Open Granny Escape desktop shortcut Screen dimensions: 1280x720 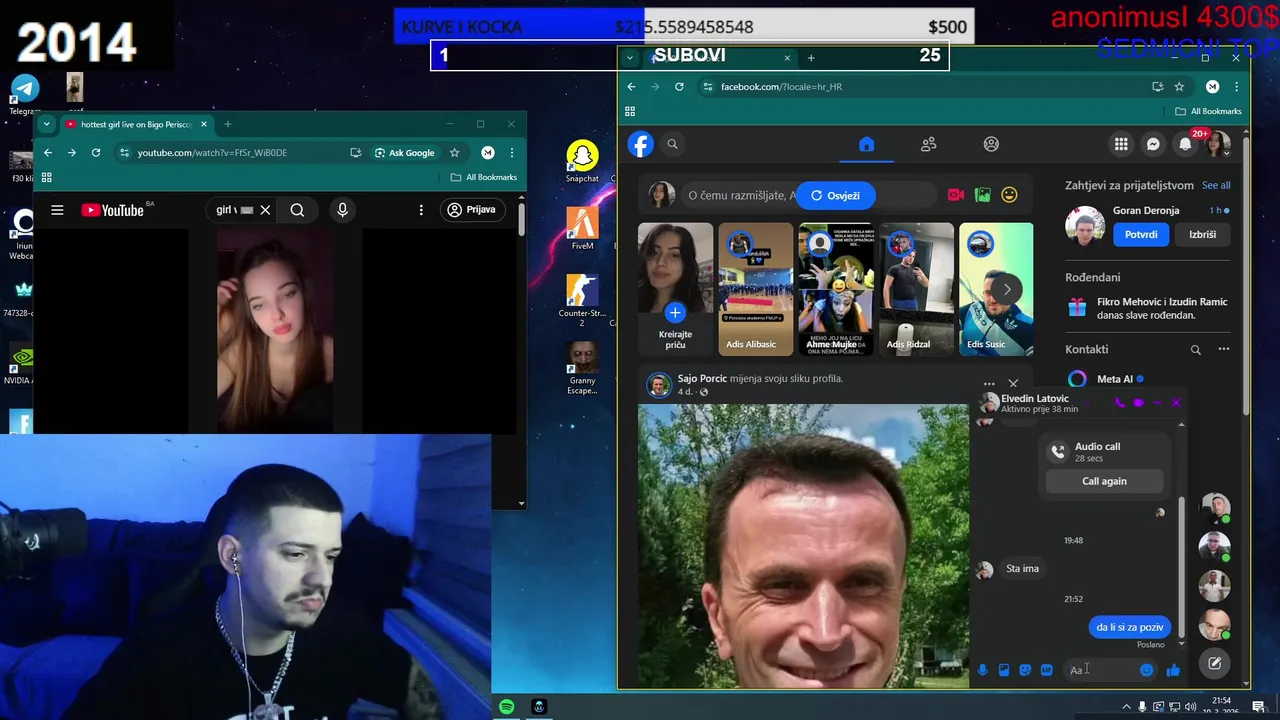click(582, 368)
